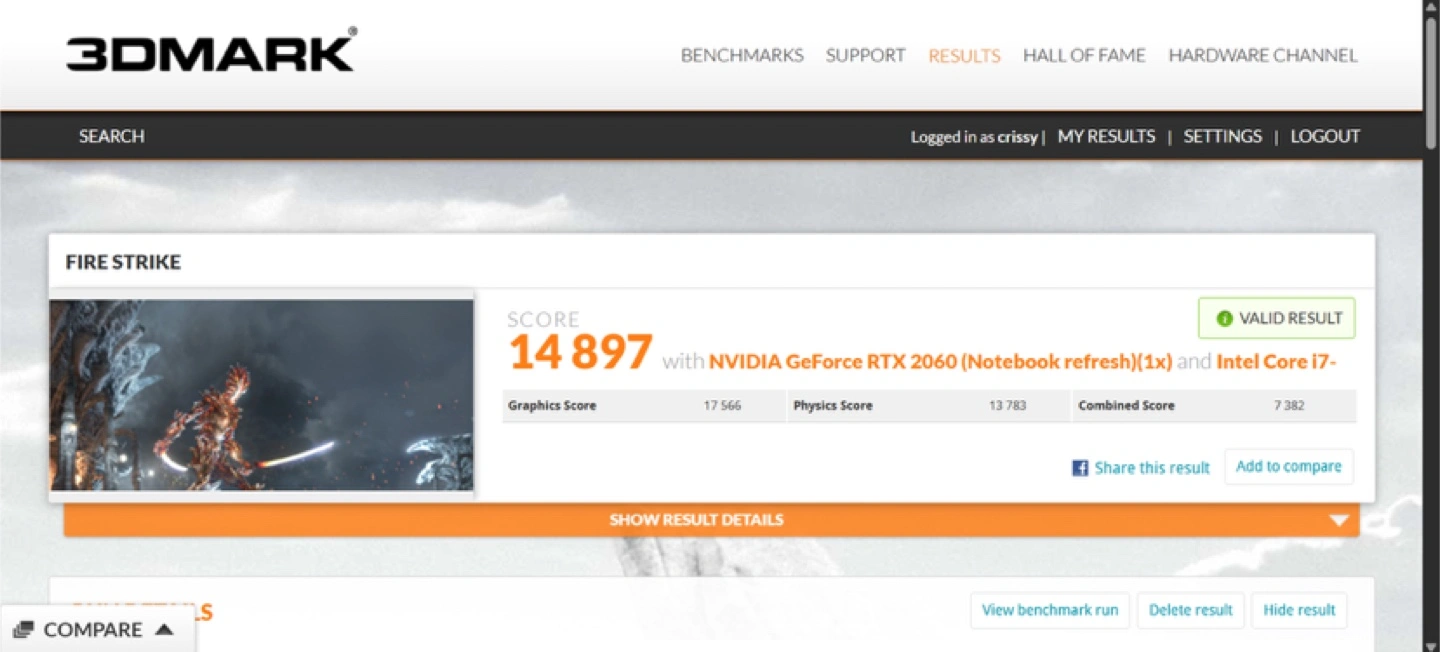Click the 3DMARK logo

tap(211, 50)
